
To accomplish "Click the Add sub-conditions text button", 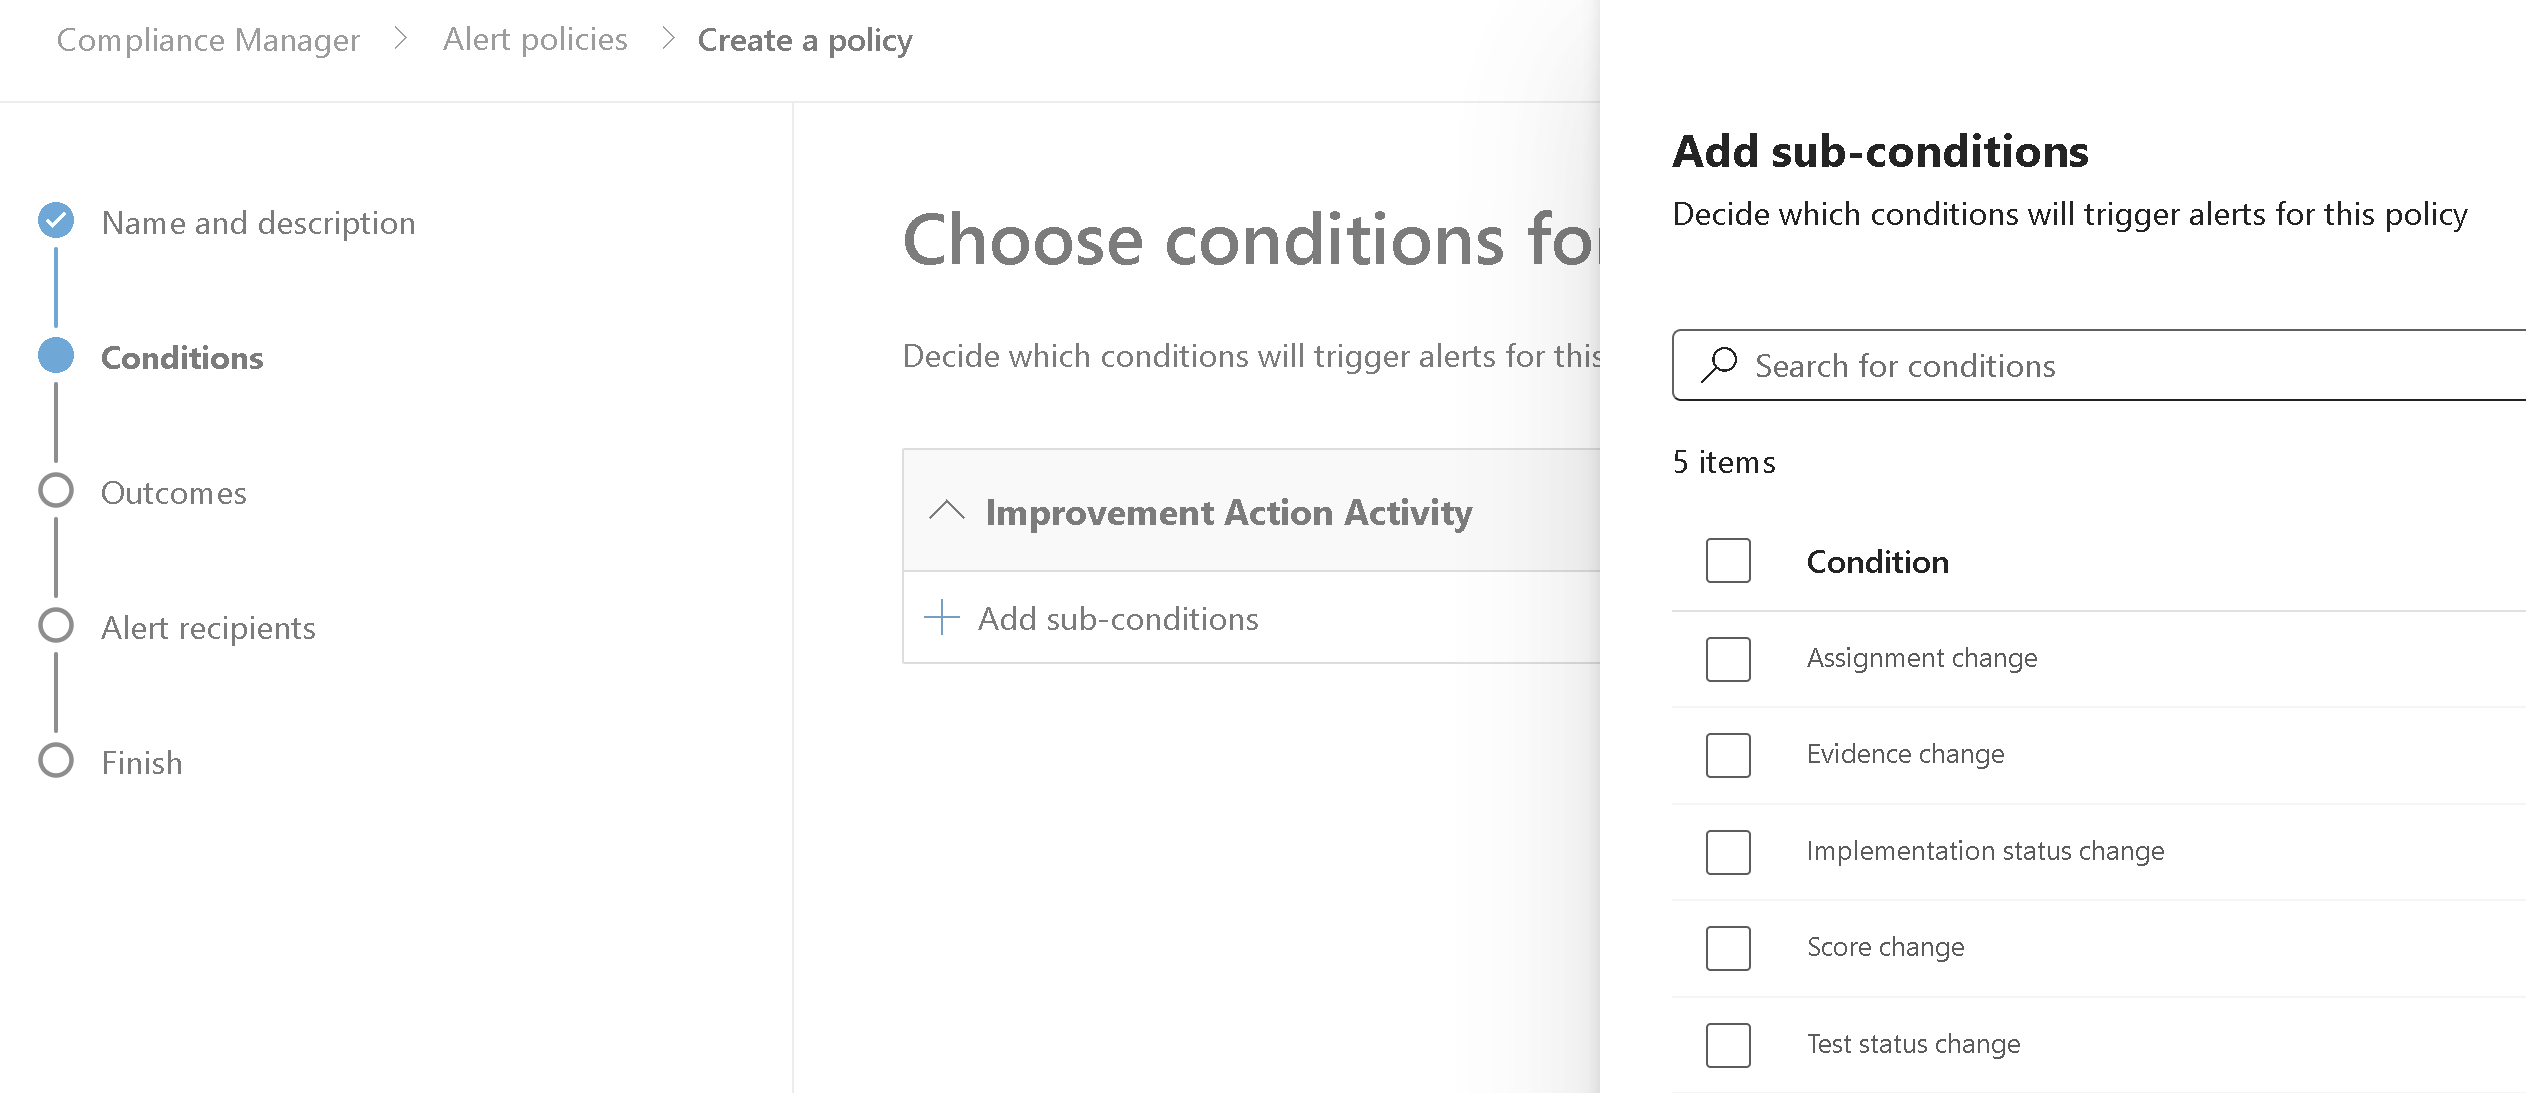I will point(1118,619).
